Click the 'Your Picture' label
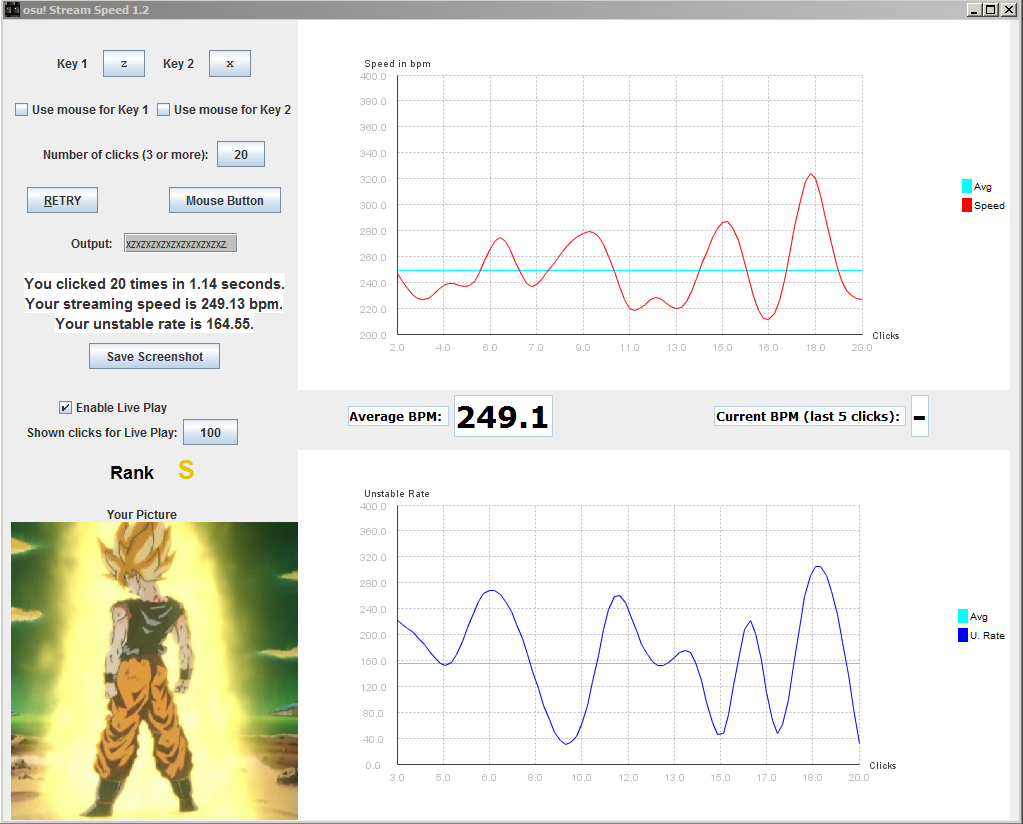 [142, 514]
